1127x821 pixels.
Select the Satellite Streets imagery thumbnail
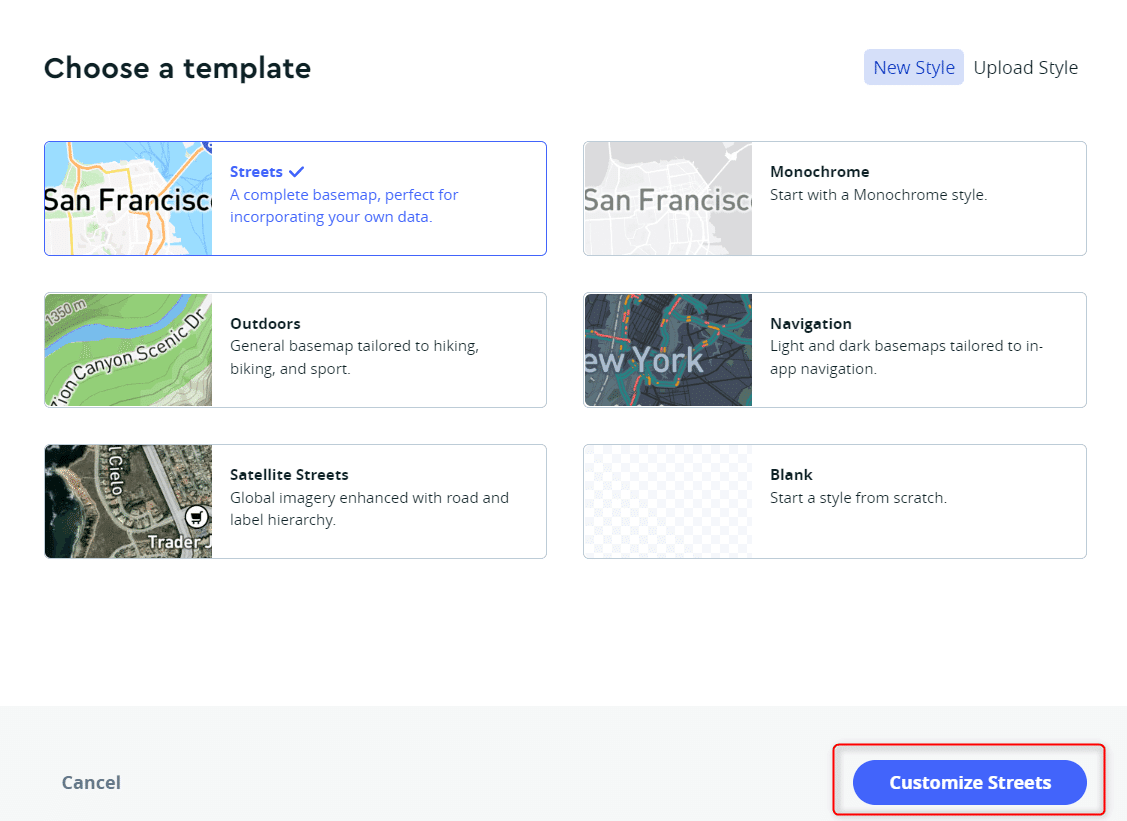tap(129, 501)
